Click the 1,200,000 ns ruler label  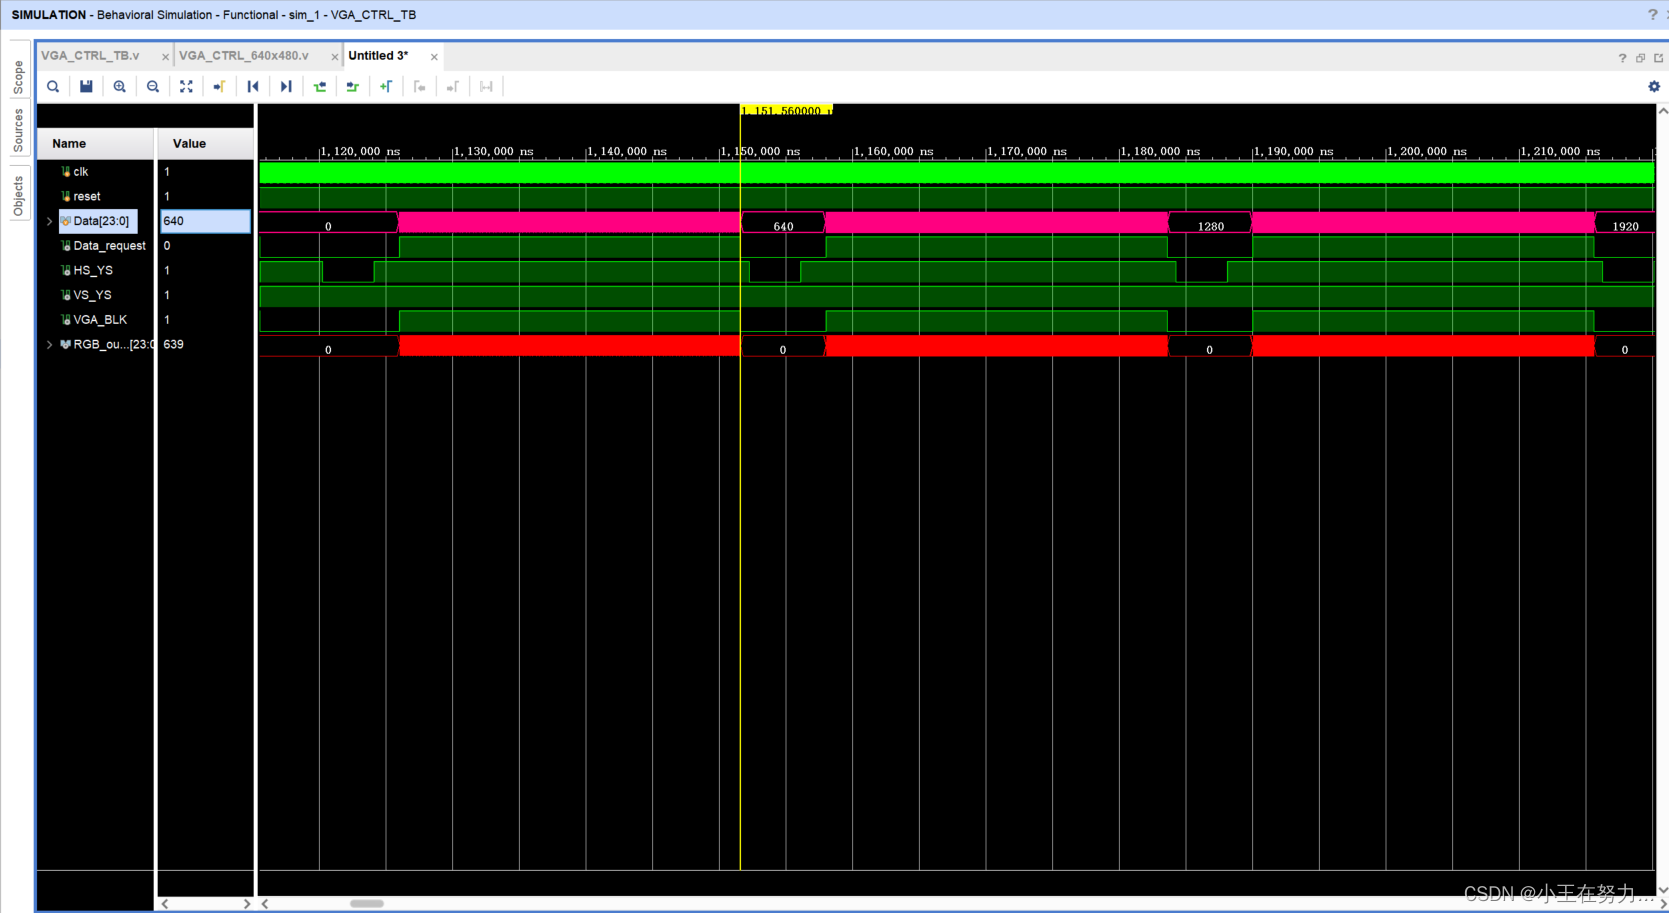(1427, 152)
